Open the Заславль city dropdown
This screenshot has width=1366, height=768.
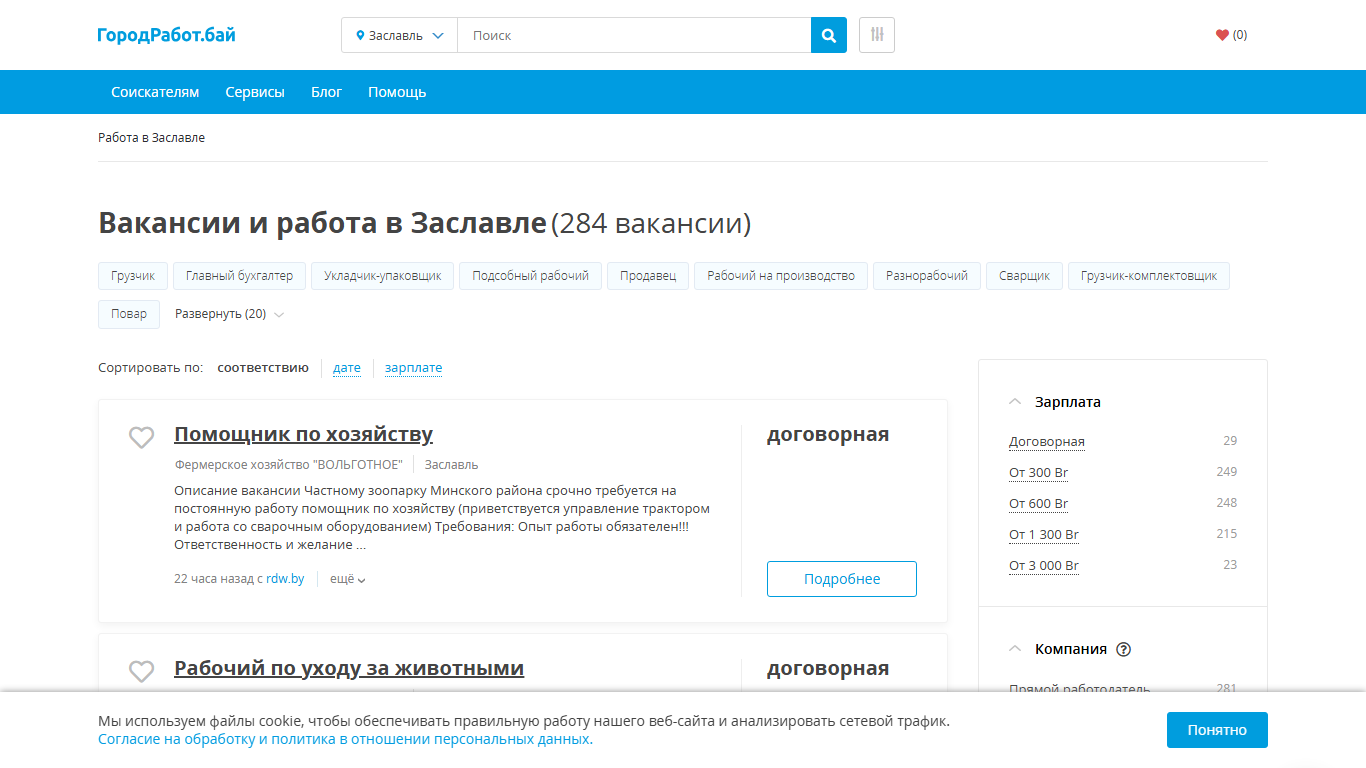point(400,35)
